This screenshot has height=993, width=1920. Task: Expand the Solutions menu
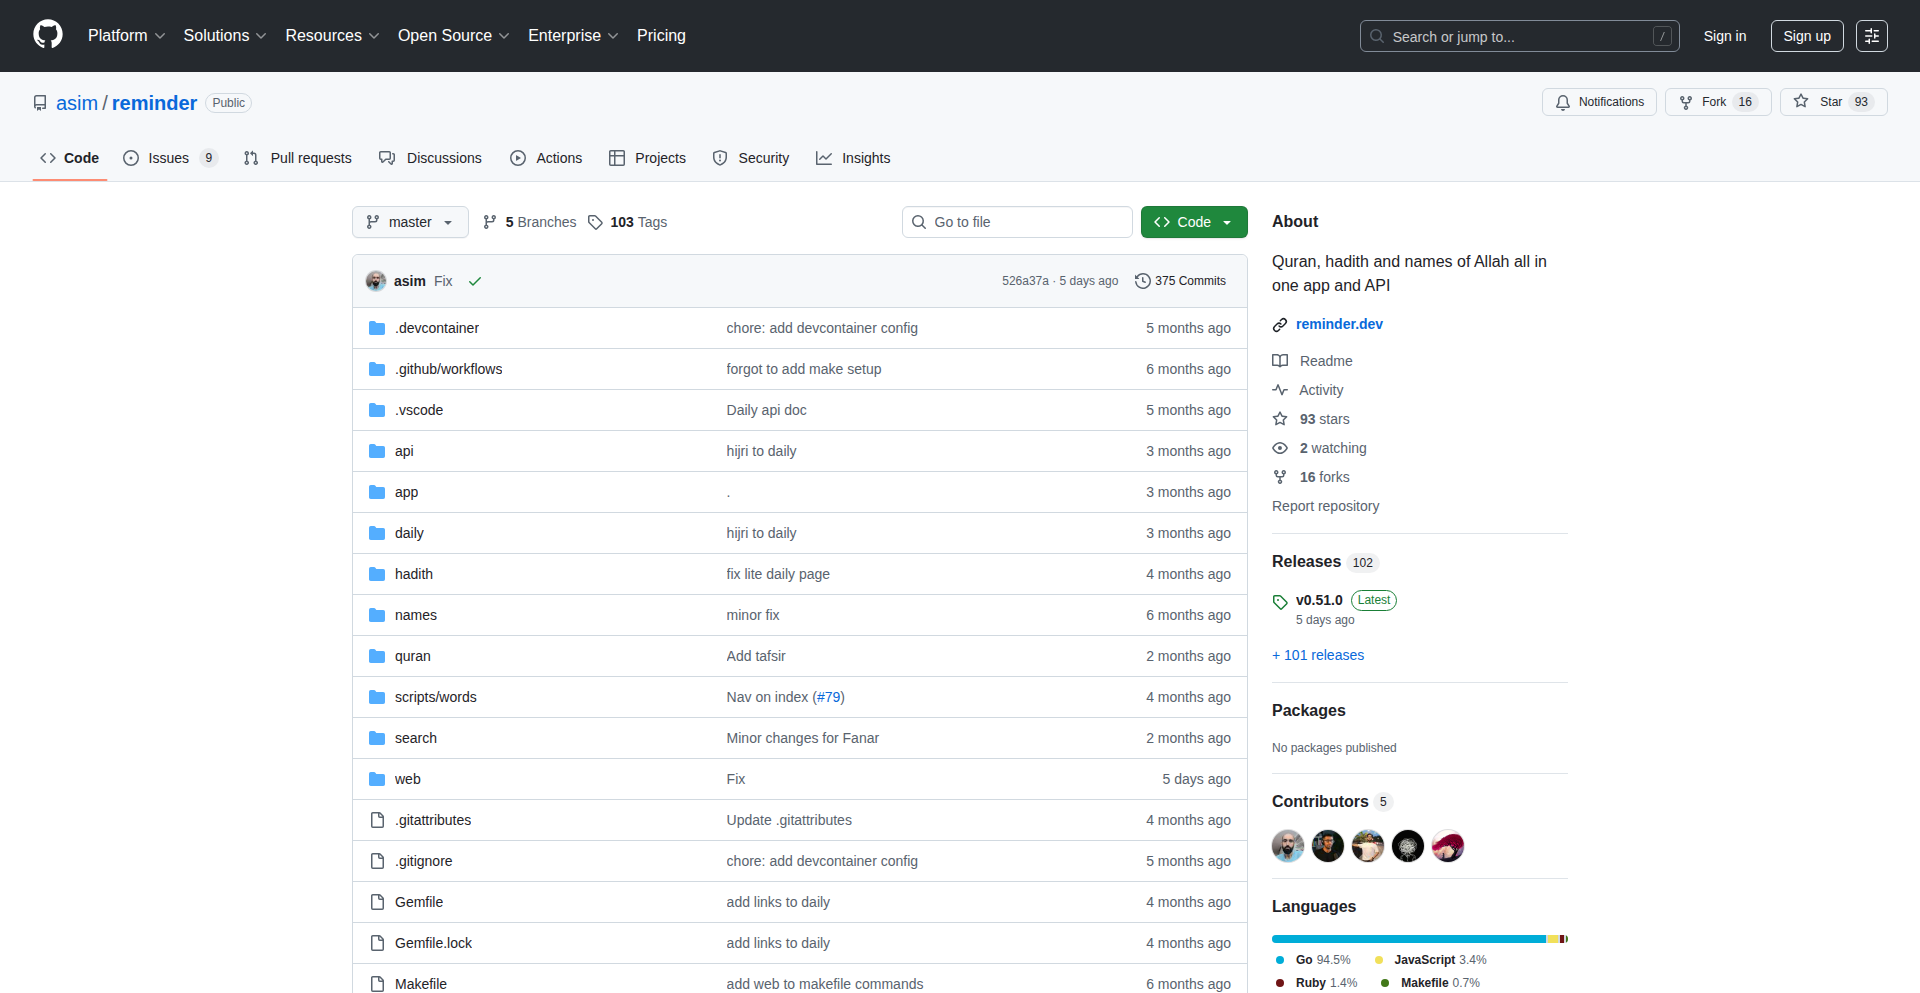coord(225,36)
